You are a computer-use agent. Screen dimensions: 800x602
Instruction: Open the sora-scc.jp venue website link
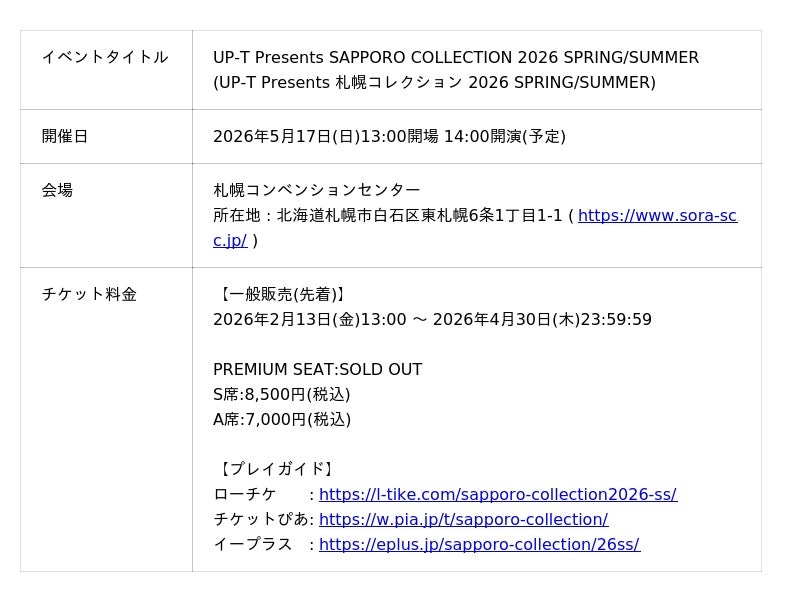[x=657, y=216]
